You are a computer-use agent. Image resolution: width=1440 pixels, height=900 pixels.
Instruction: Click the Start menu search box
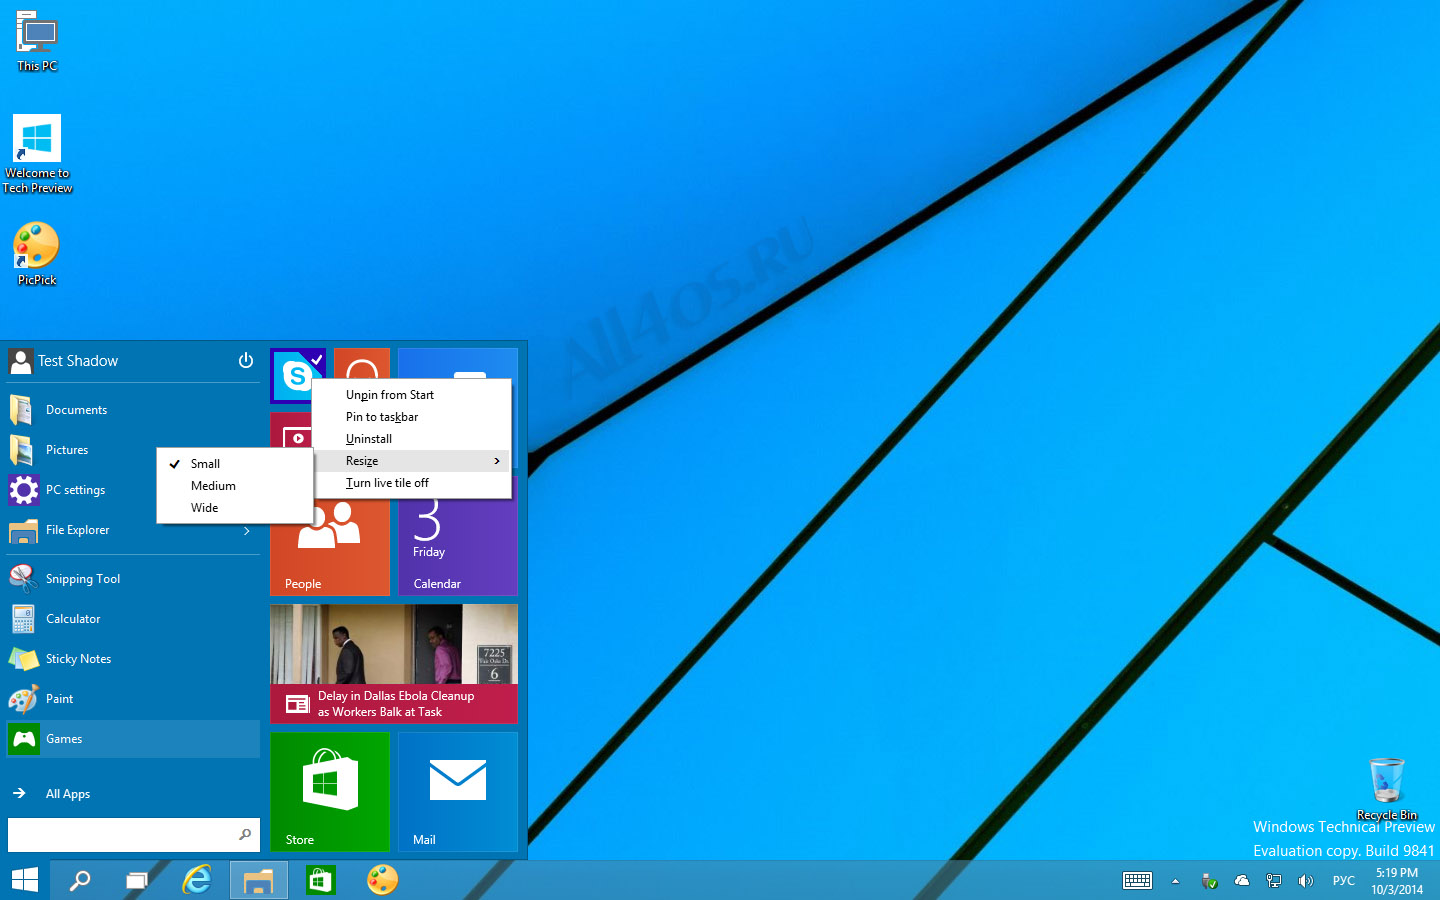133,835
